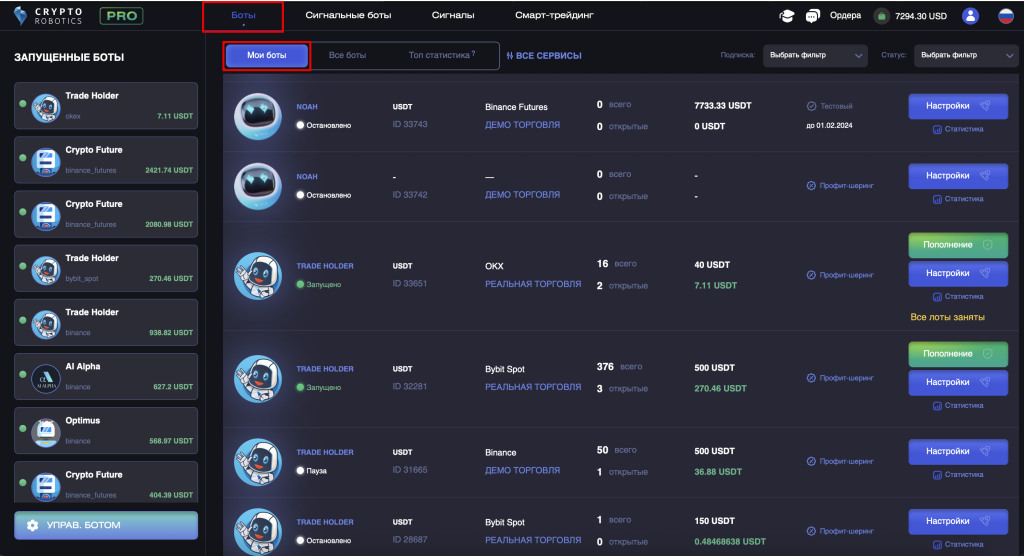Click Настройки for NOAH ID 33743
1024x556 pixels.
(958, 106)
